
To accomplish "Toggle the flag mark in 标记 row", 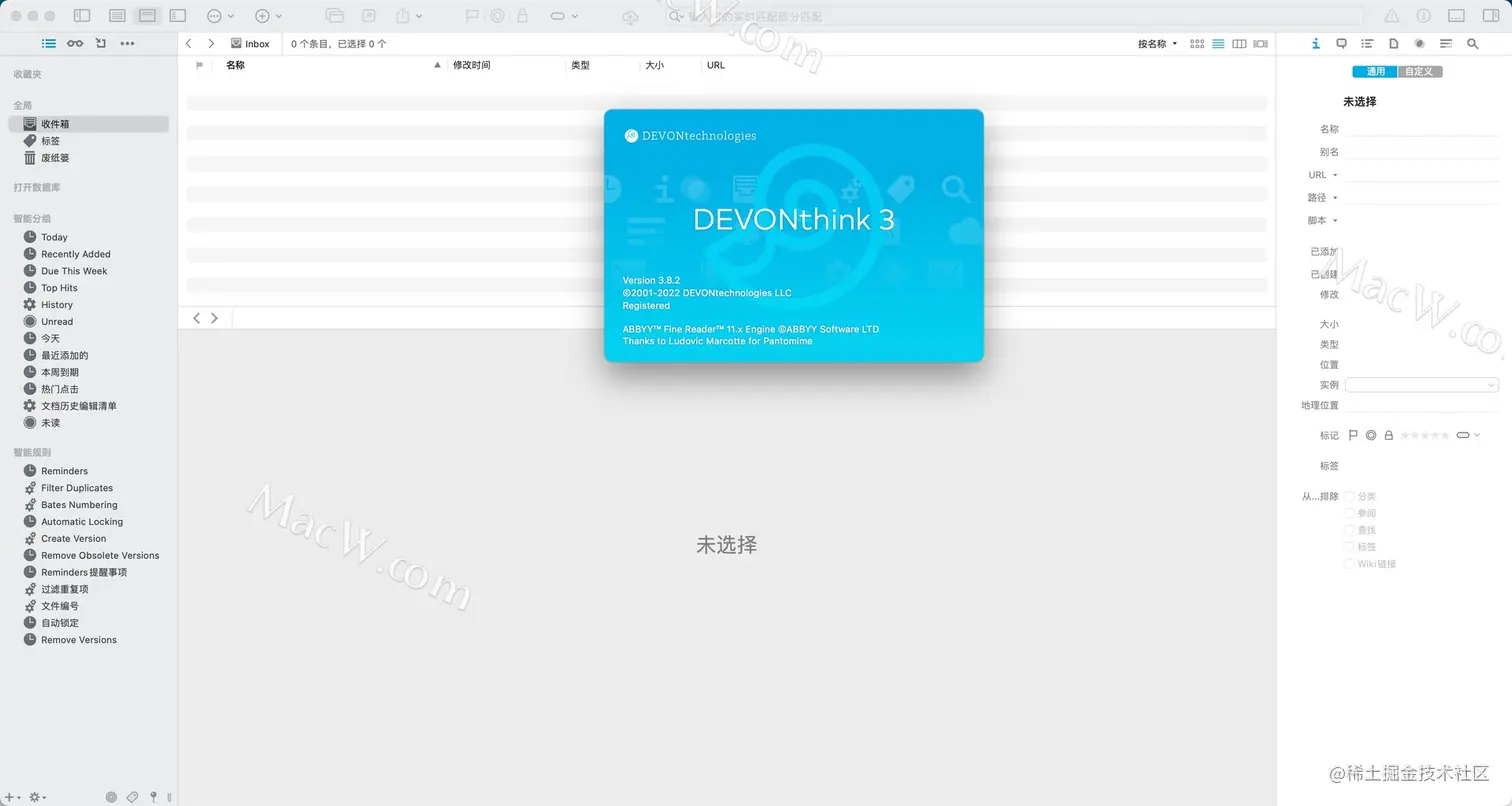I will (x=1353, y=435).
